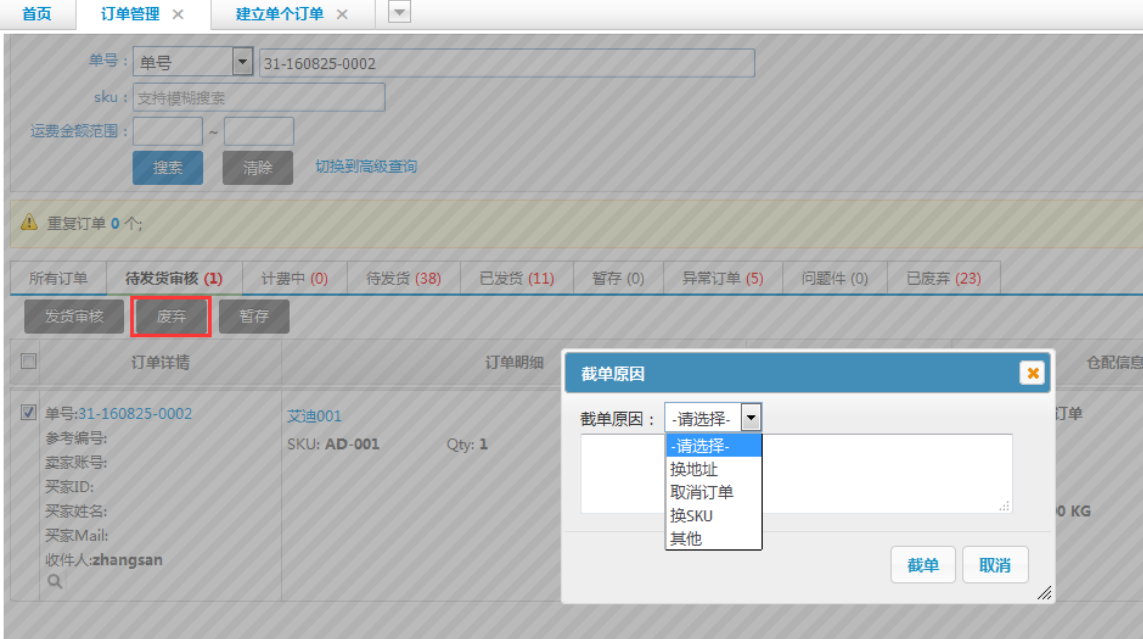Check the order 31-160825-0002 row checkbox
Image resolution: width=1143 pixels, height=639 pixels.
point(28,413)
